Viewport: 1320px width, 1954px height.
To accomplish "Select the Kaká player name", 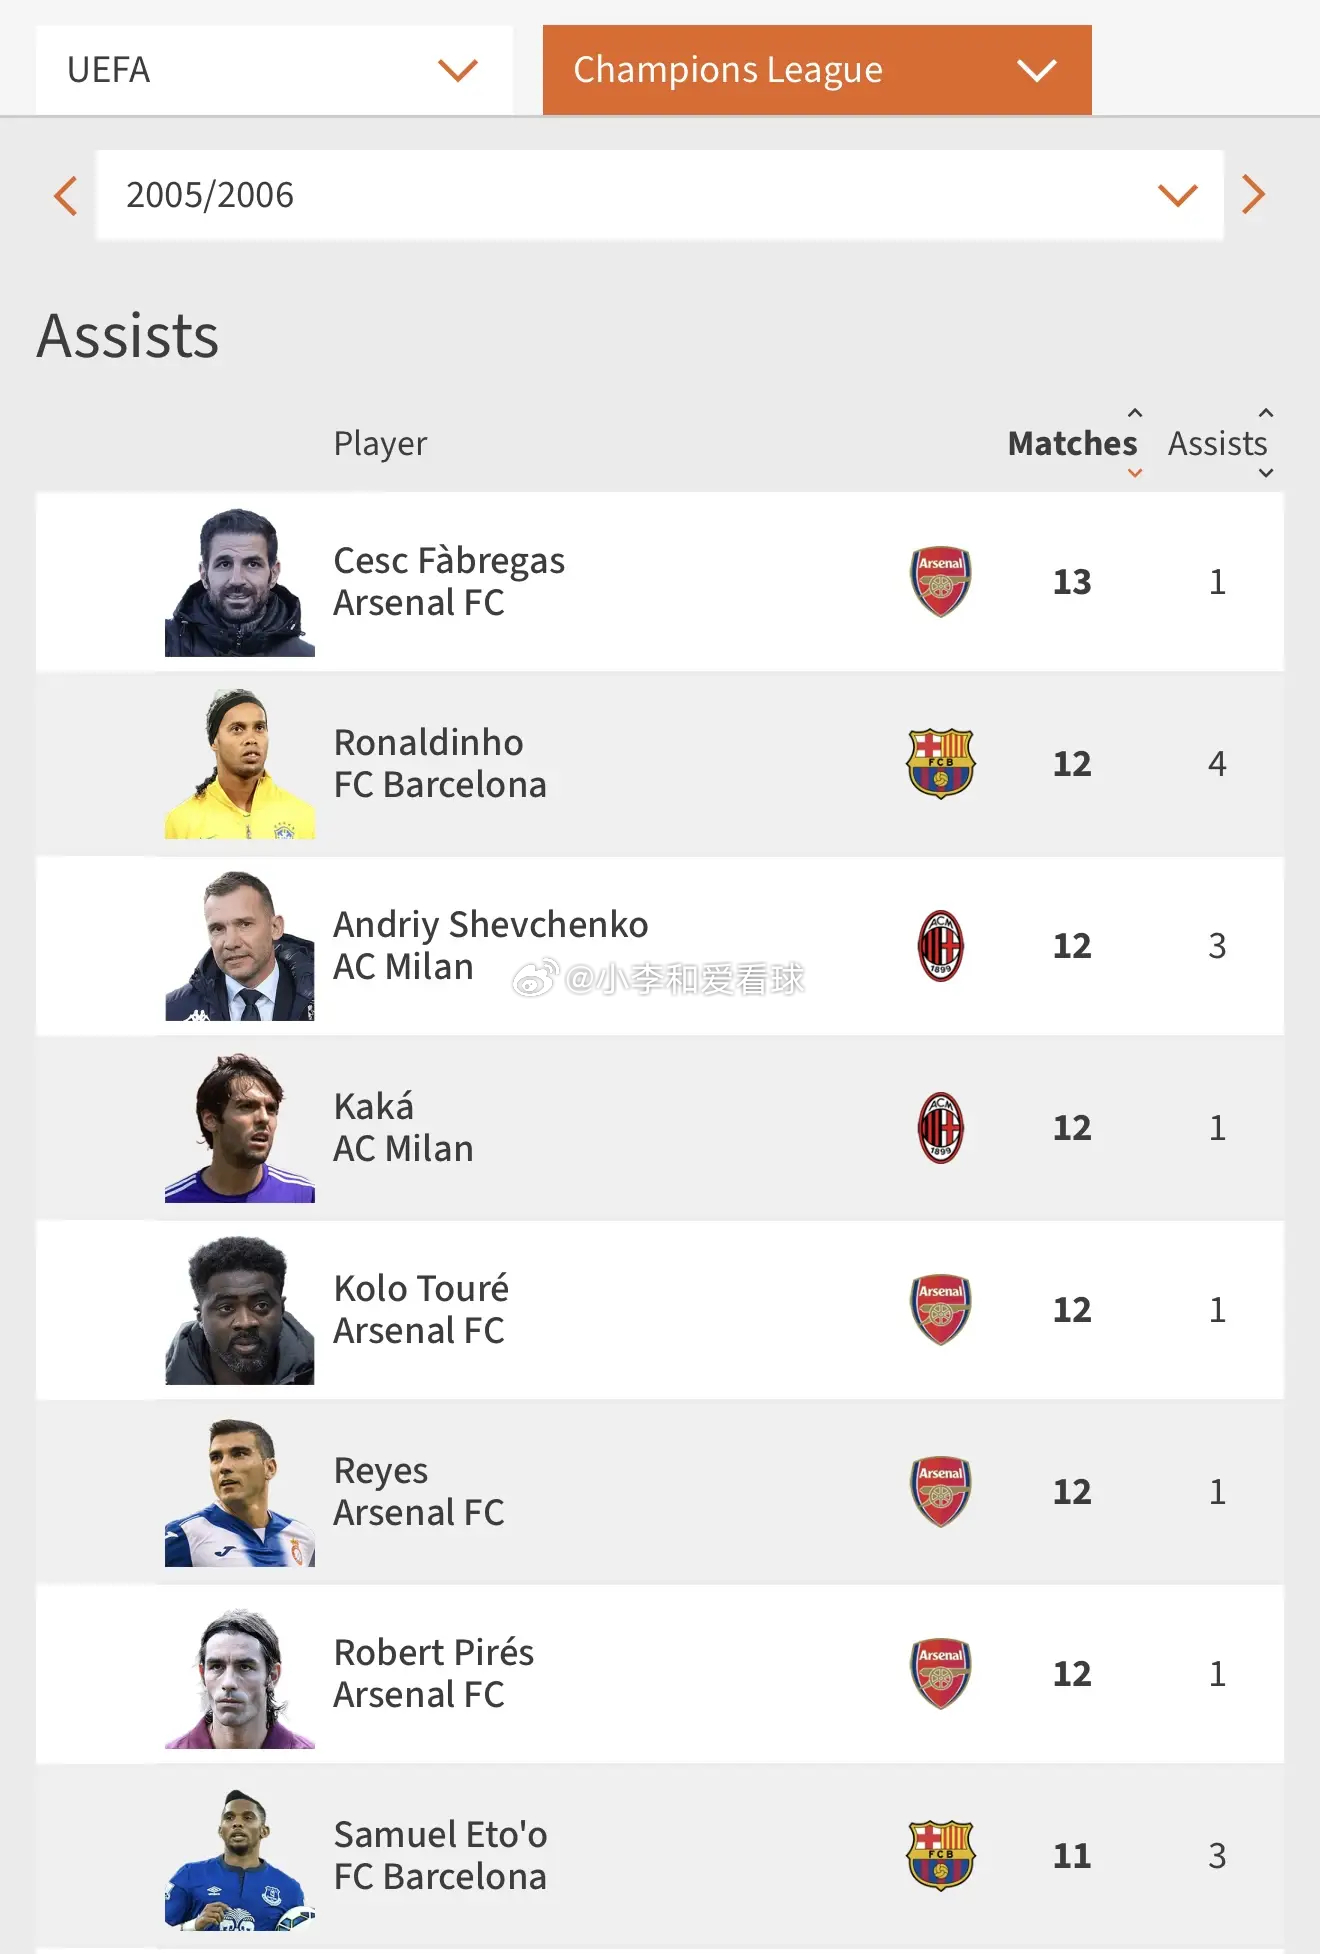I will pos(374,1106).
